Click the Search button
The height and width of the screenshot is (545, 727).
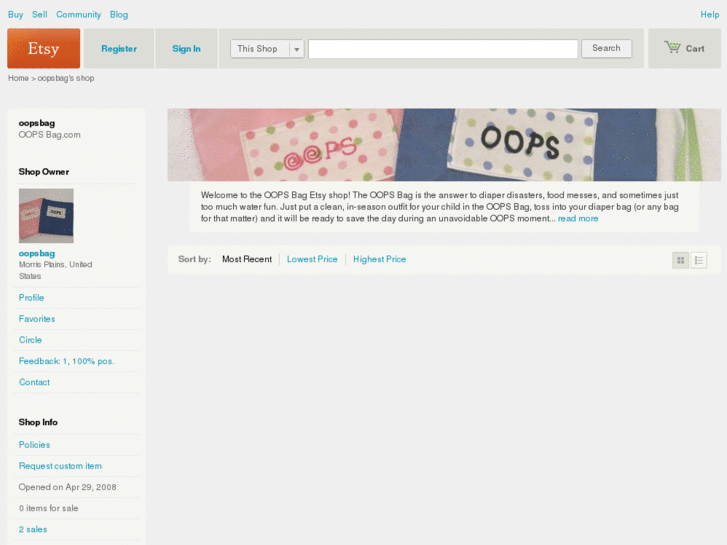coord(606,48)
